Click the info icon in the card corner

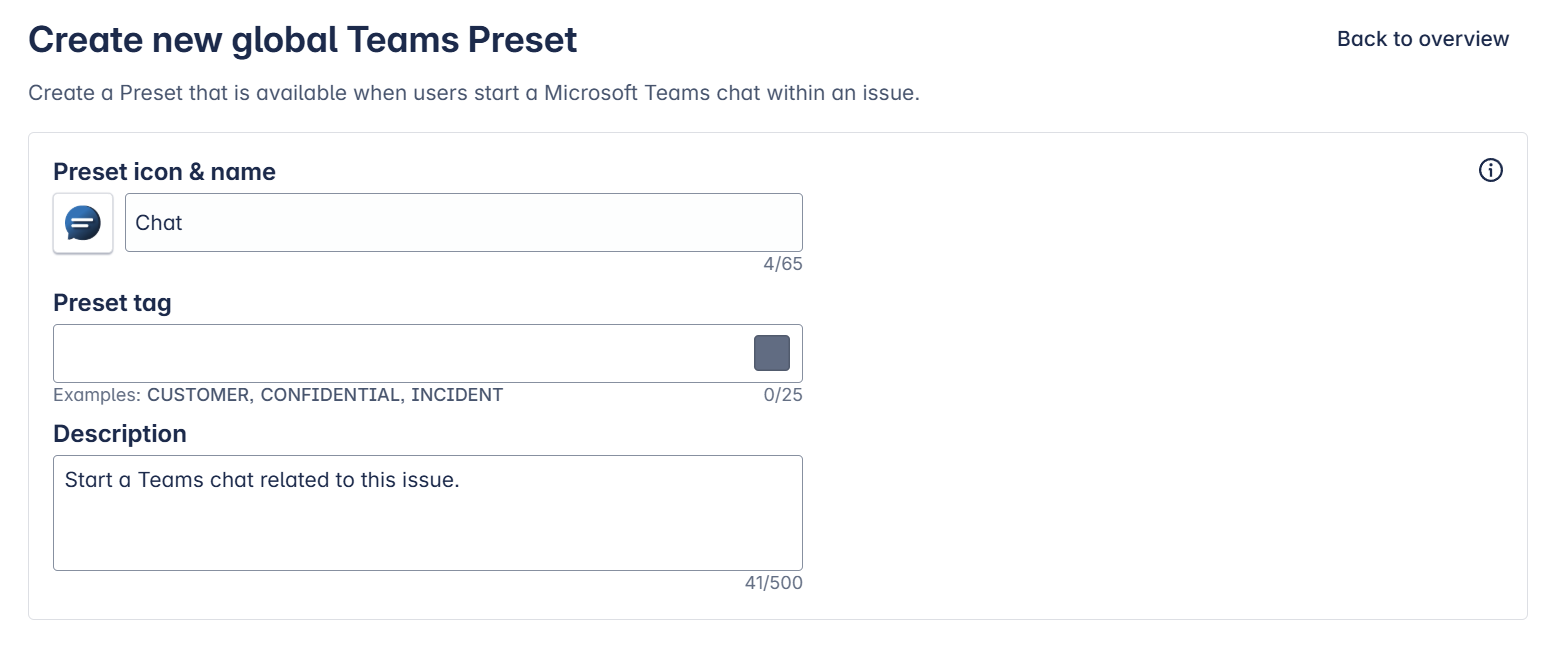pyautogui.click(x=1490, y=171)
